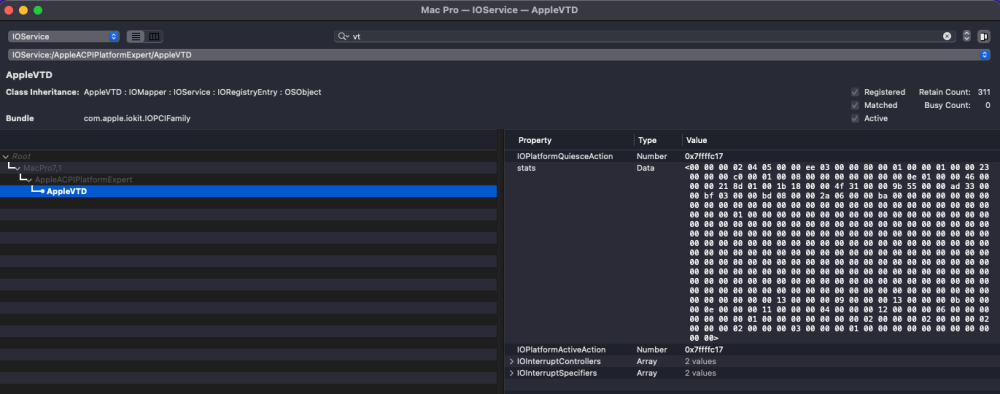Select the AppleACPIPlatformExpert tree item
Viewport: 1000px width, 394px height.
pyautogui.click(x=84, y=180)
